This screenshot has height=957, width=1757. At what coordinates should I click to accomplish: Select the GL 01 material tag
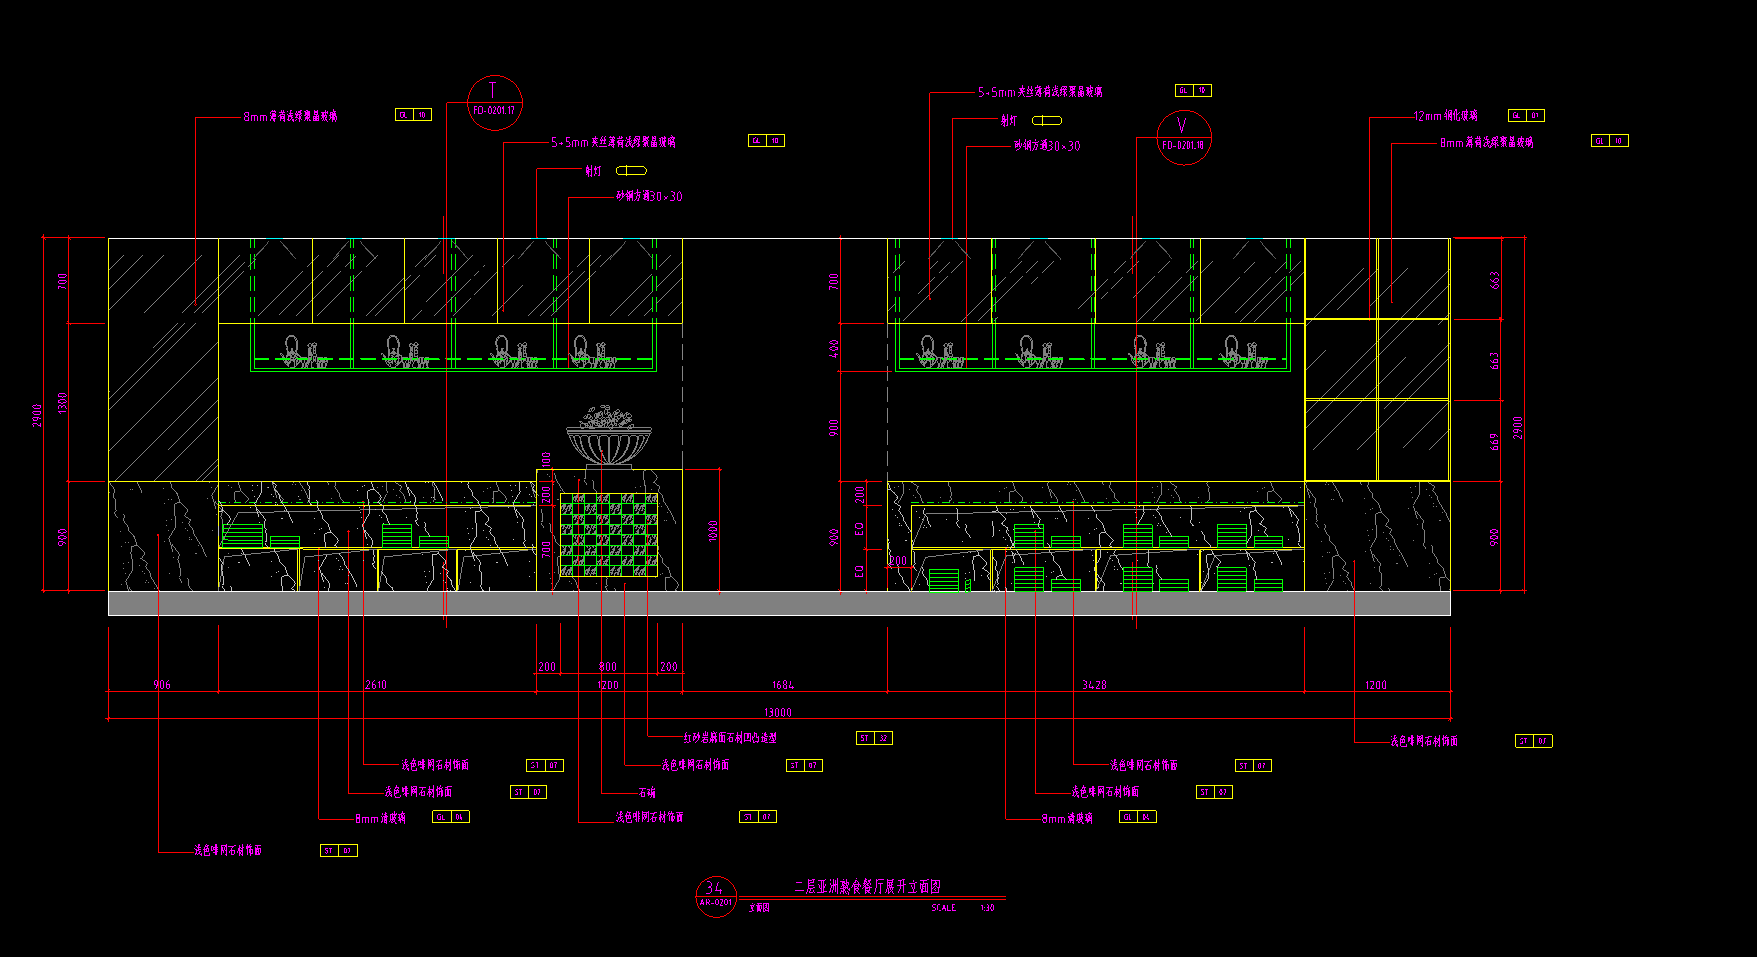coord(1525,116)
